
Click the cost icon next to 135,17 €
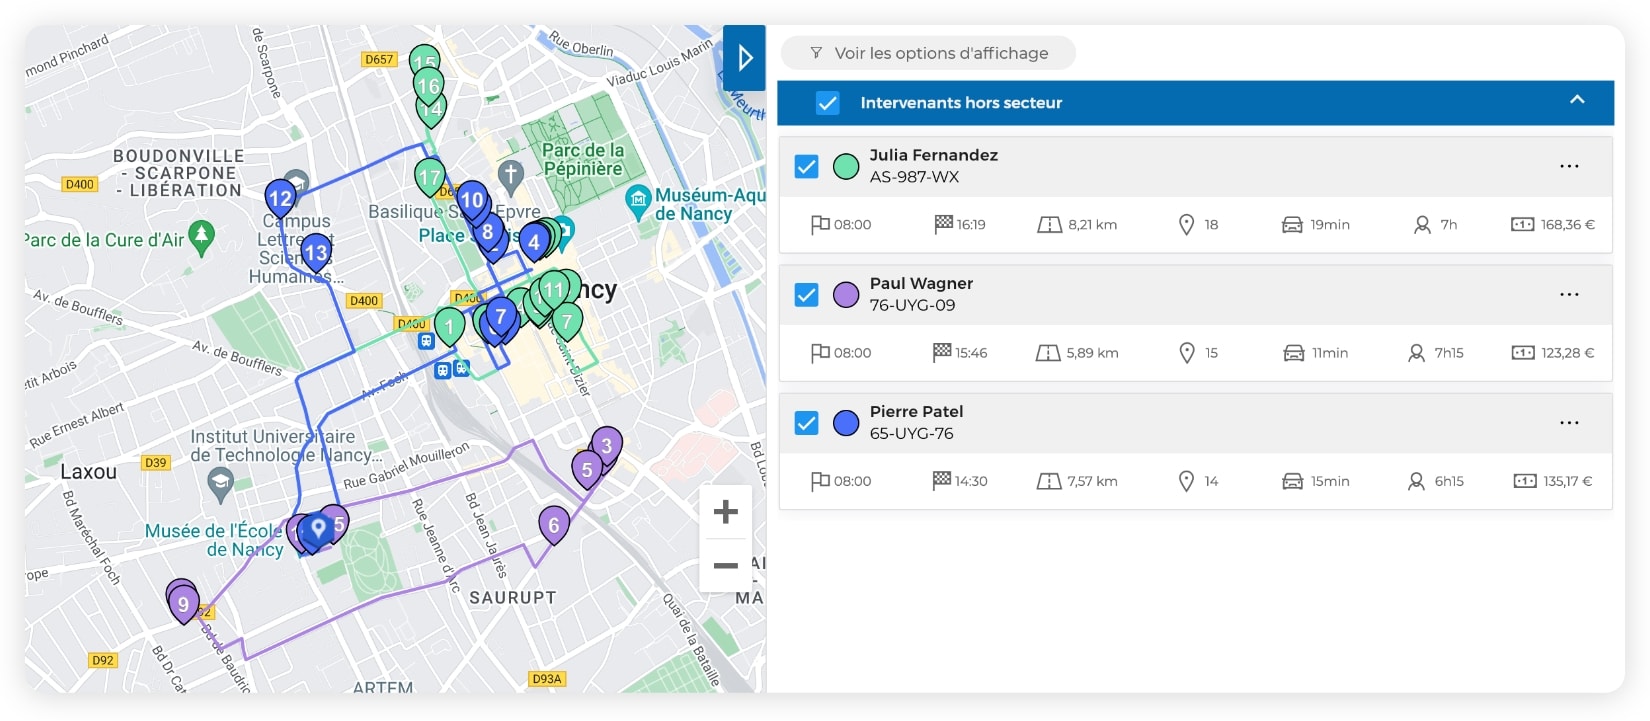1525,481
